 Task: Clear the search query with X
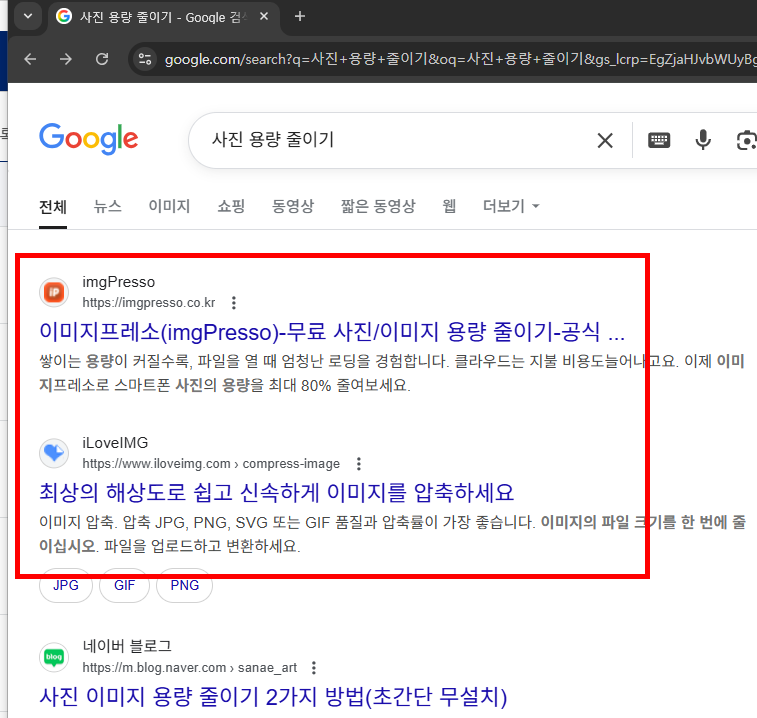click(x=605, y=141)
